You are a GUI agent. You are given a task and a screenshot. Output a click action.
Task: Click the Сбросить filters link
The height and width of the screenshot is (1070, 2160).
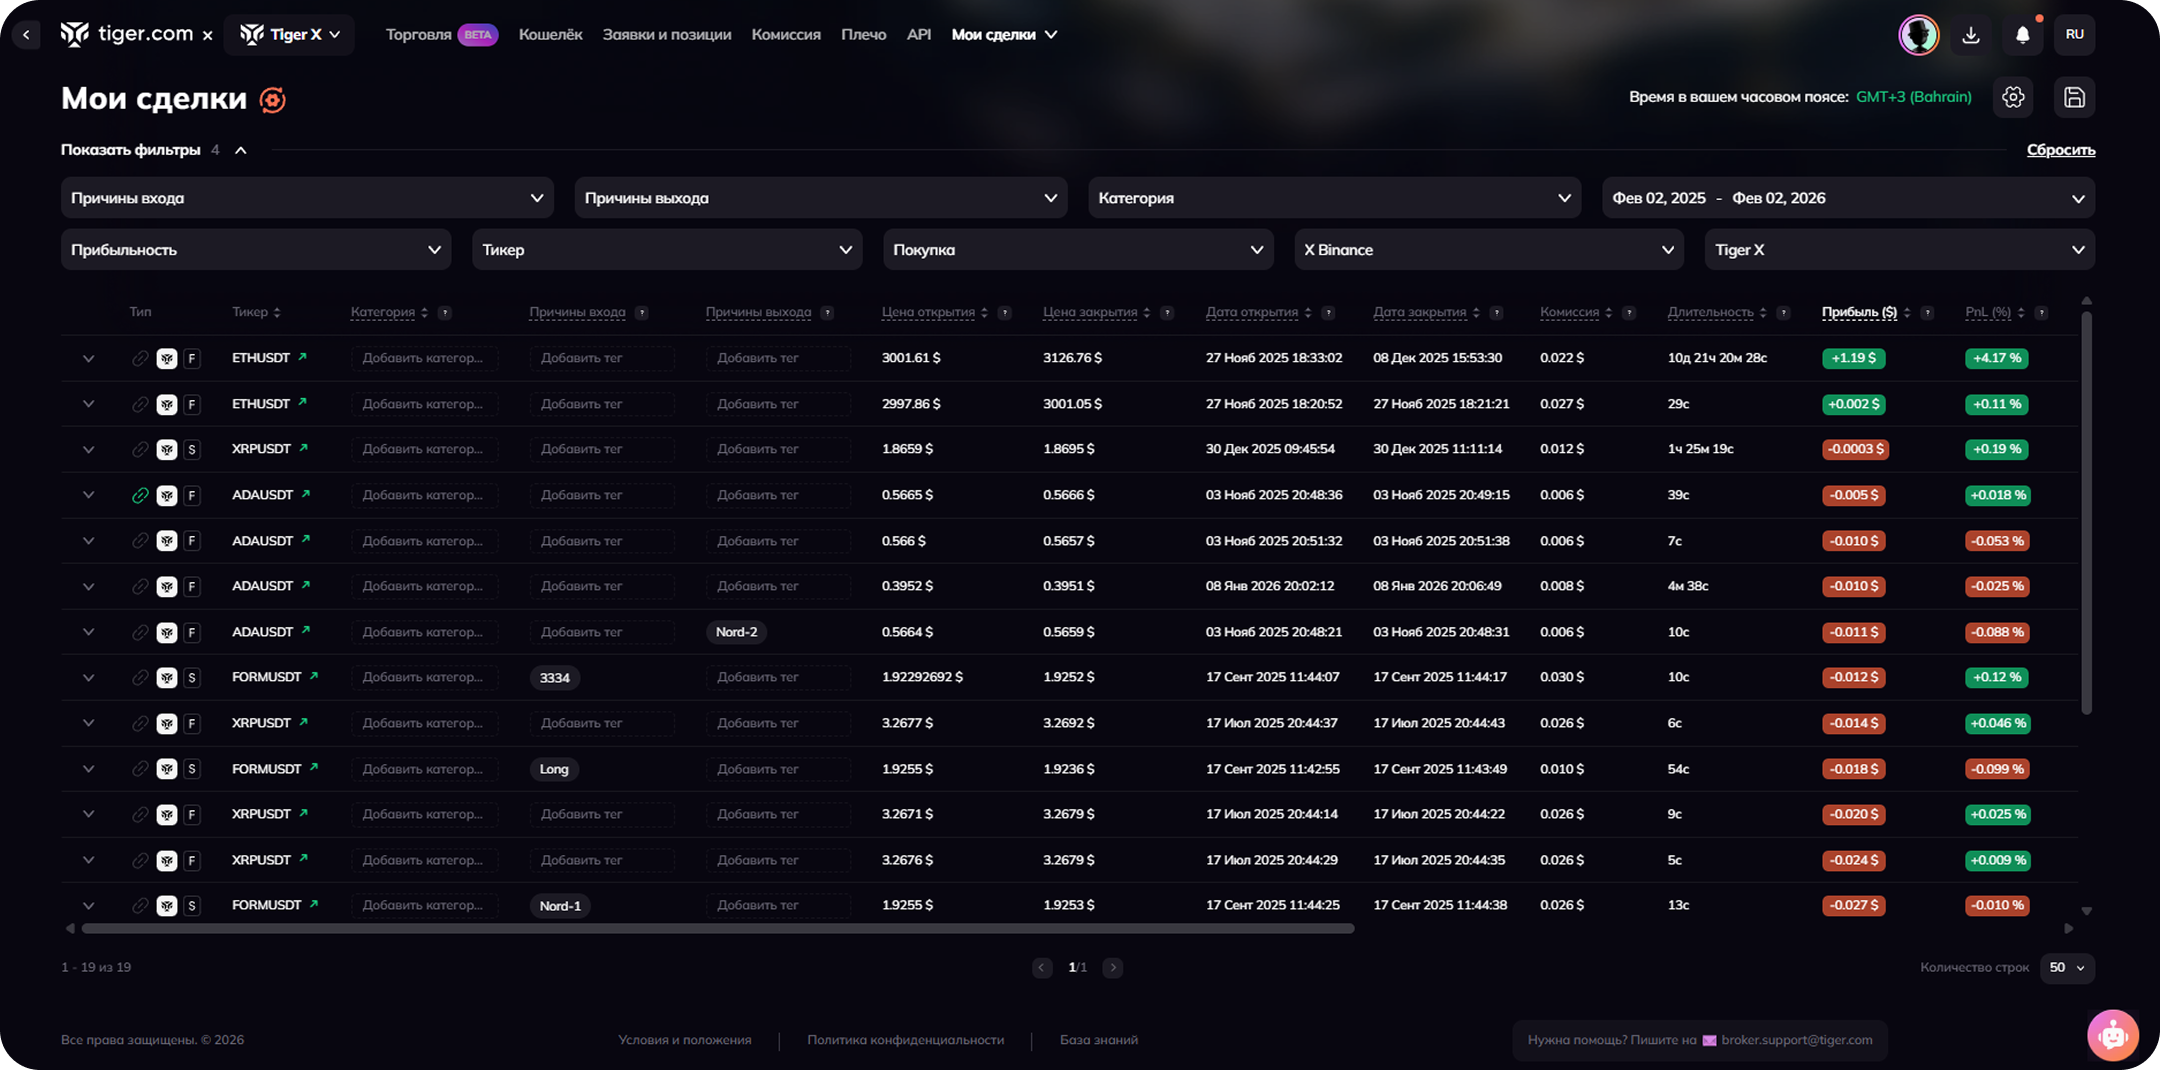click(x=2060, y=150)
